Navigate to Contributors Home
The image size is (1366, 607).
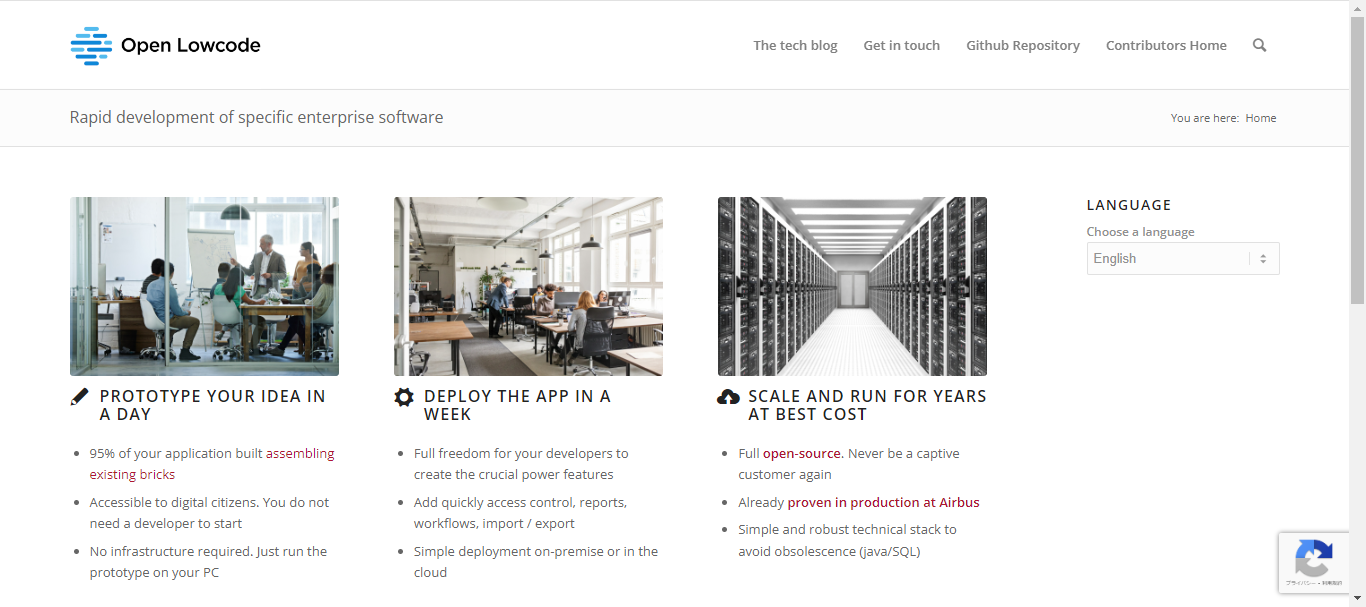tap(1166, 45)
